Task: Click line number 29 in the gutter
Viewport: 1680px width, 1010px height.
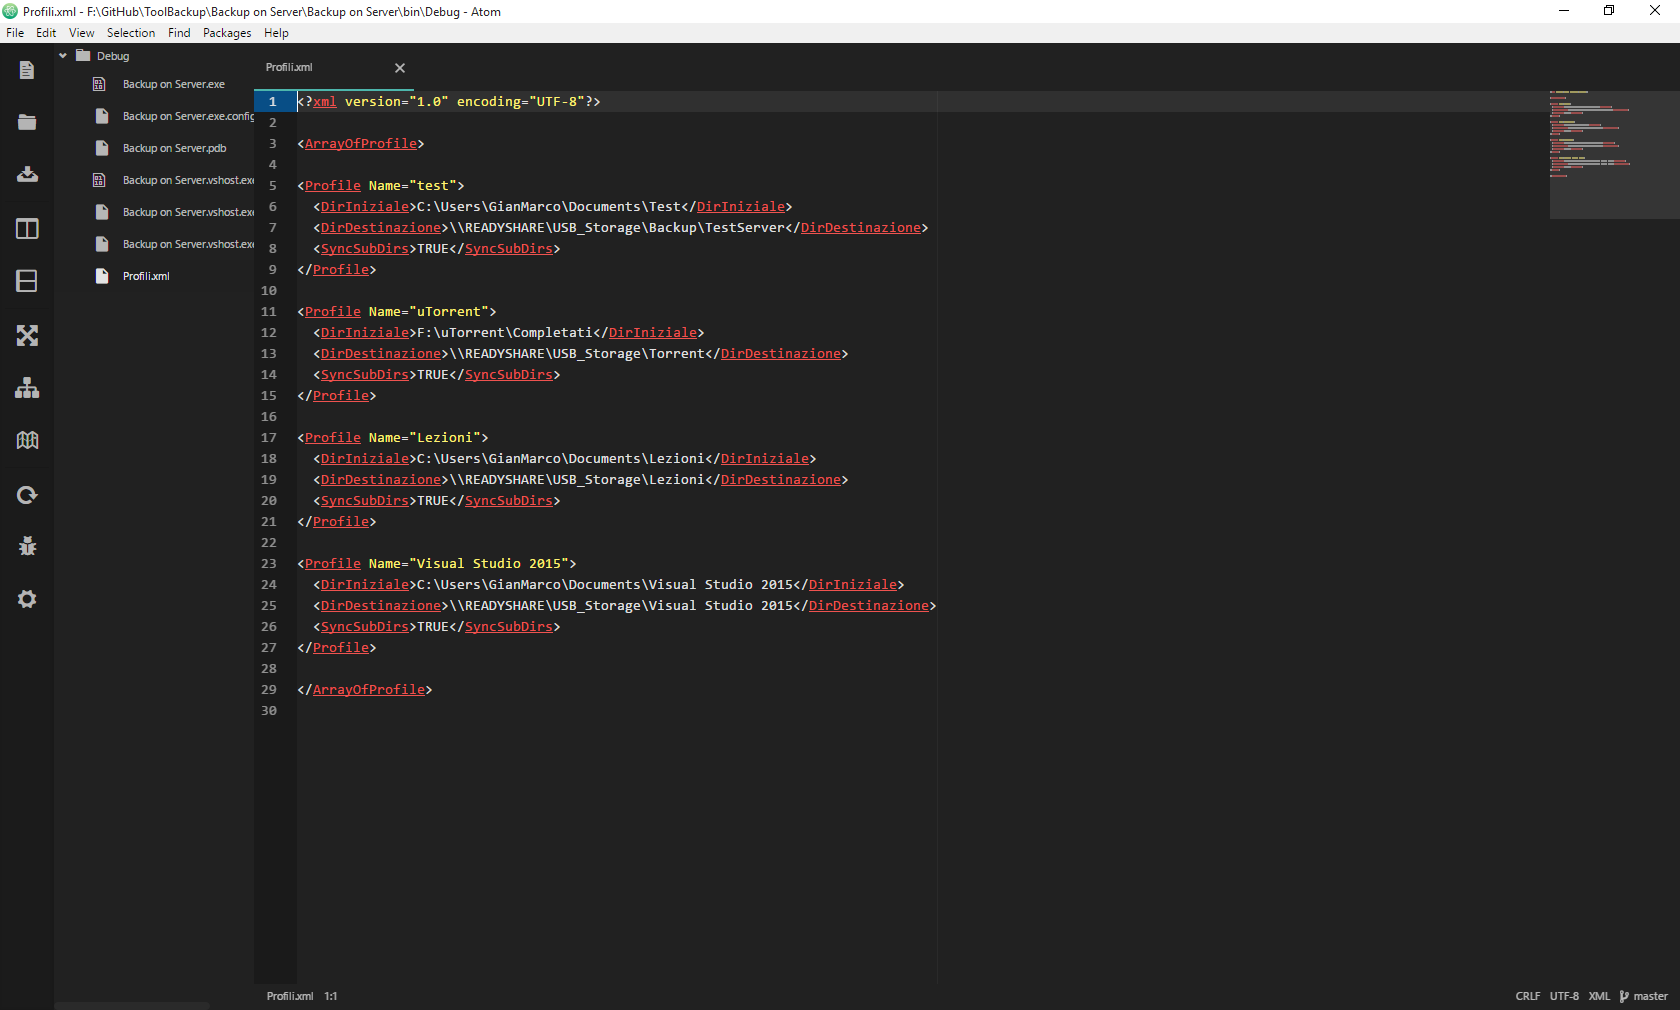Action: [x=269, y=689]
